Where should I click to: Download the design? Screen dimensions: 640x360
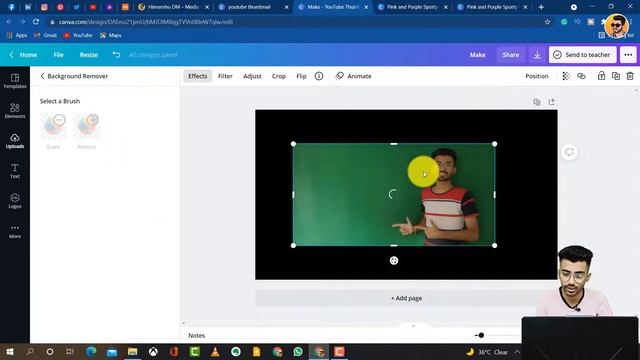point(537,55)
